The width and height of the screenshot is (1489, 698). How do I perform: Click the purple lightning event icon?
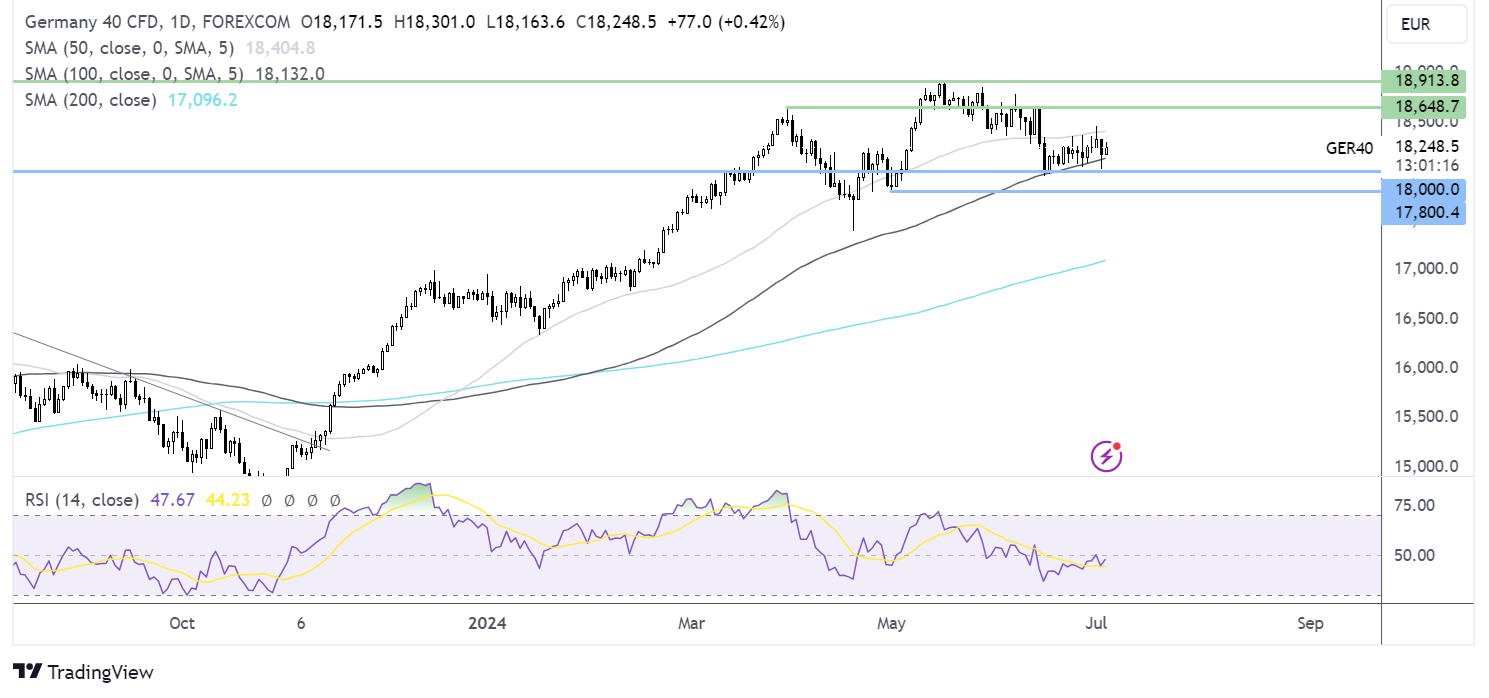(1106, 457)
